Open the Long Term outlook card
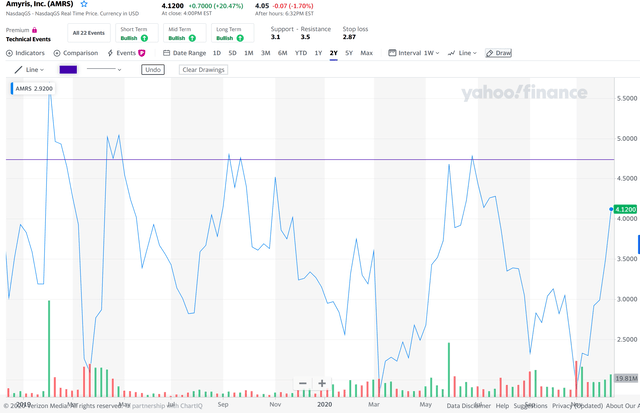The width and height of the screenshot is (640, 413). coord(232,33)
